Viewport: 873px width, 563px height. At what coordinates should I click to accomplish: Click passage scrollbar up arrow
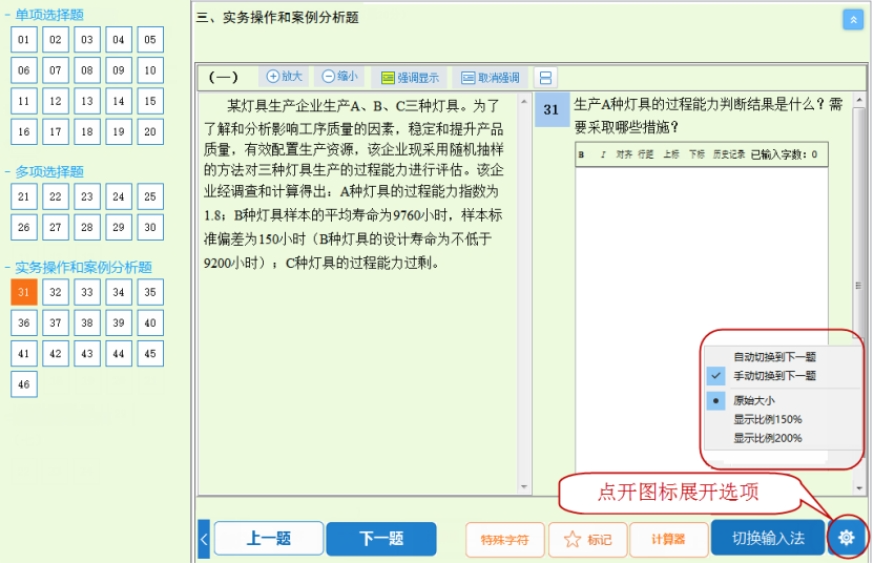(524, 102)
